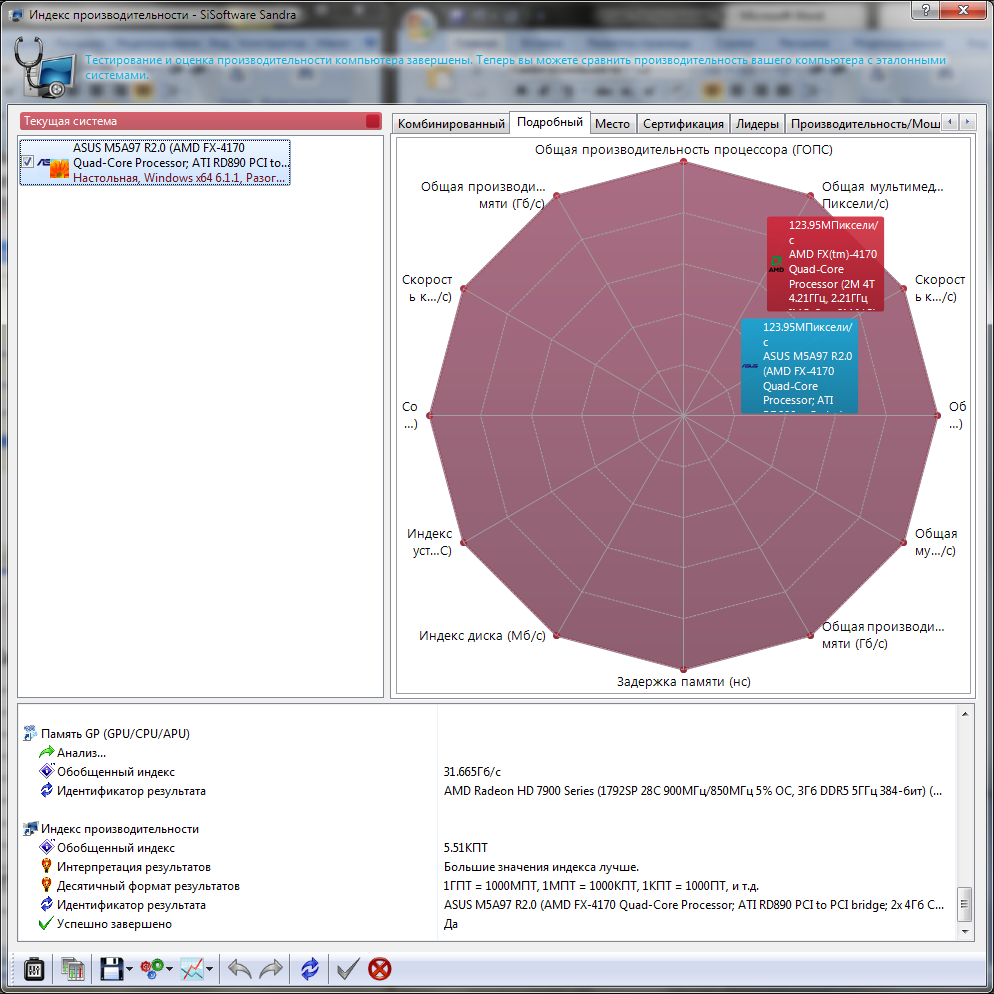
Task: Click the tab strip right scroll arrow
Action: [967, 121]
